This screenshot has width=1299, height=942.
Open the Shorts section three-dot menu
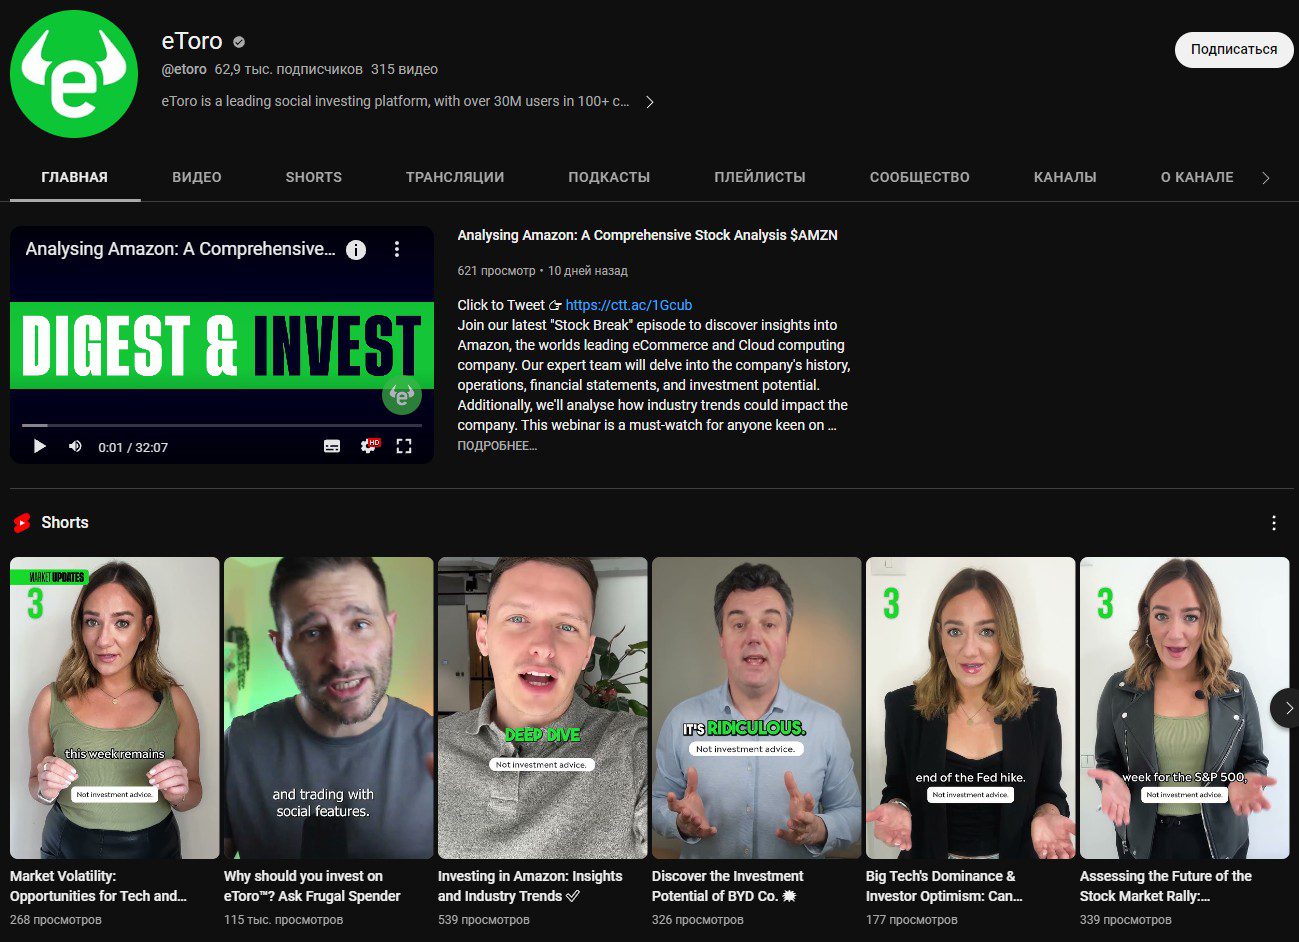click(x=1273, y=523)
